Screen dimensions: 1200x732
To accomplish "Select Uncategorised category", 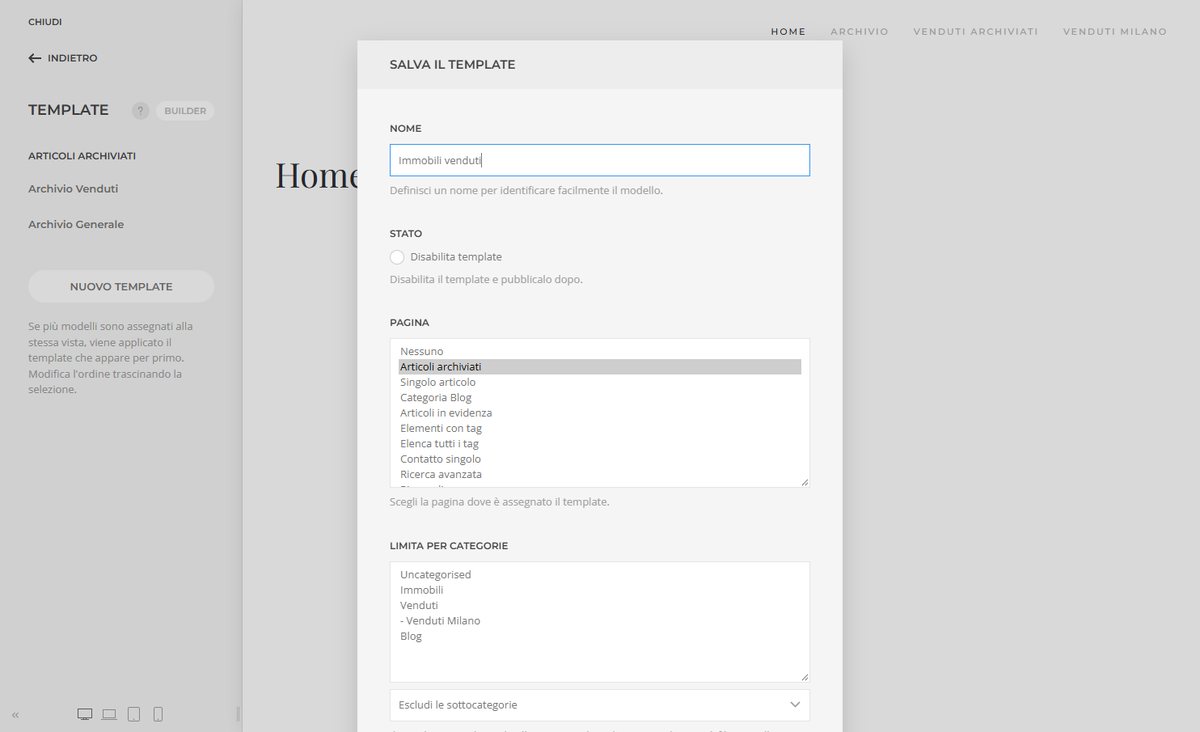I will click(x=600, y=575).
